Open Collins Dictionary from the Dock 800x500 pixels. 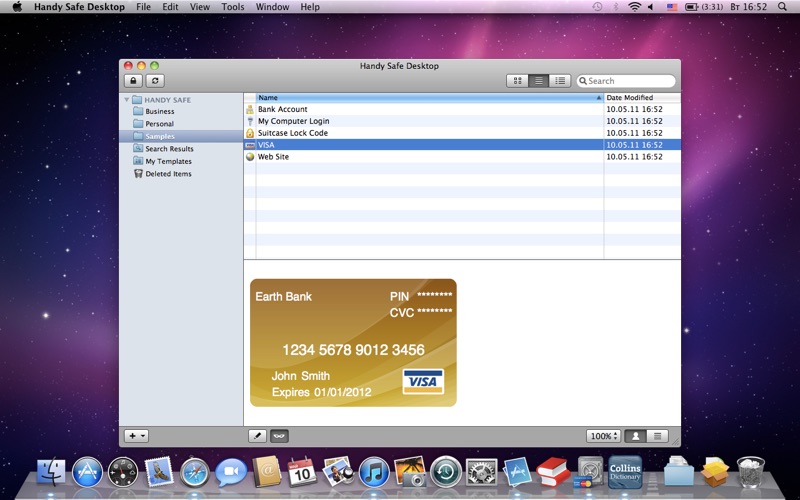click(625, 472)
